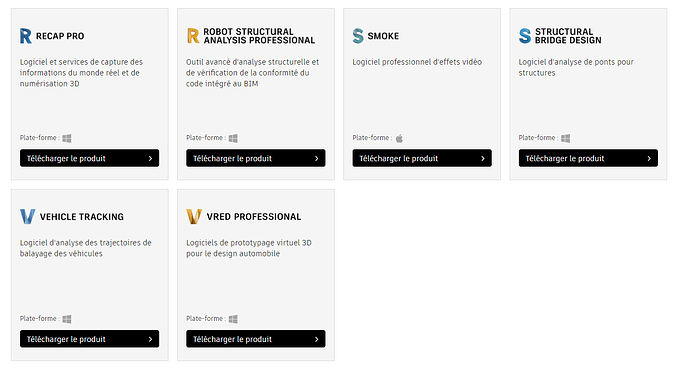Screen dimensions: 690x386
Task: Click the Windows platform icon on VRED Professional card
Action: 233,319
